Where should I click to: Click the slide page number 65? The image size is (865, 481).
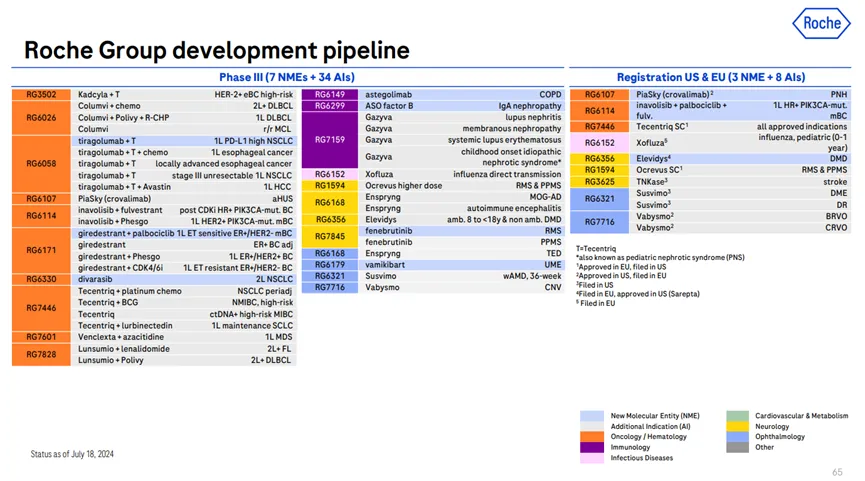point(837,471)
